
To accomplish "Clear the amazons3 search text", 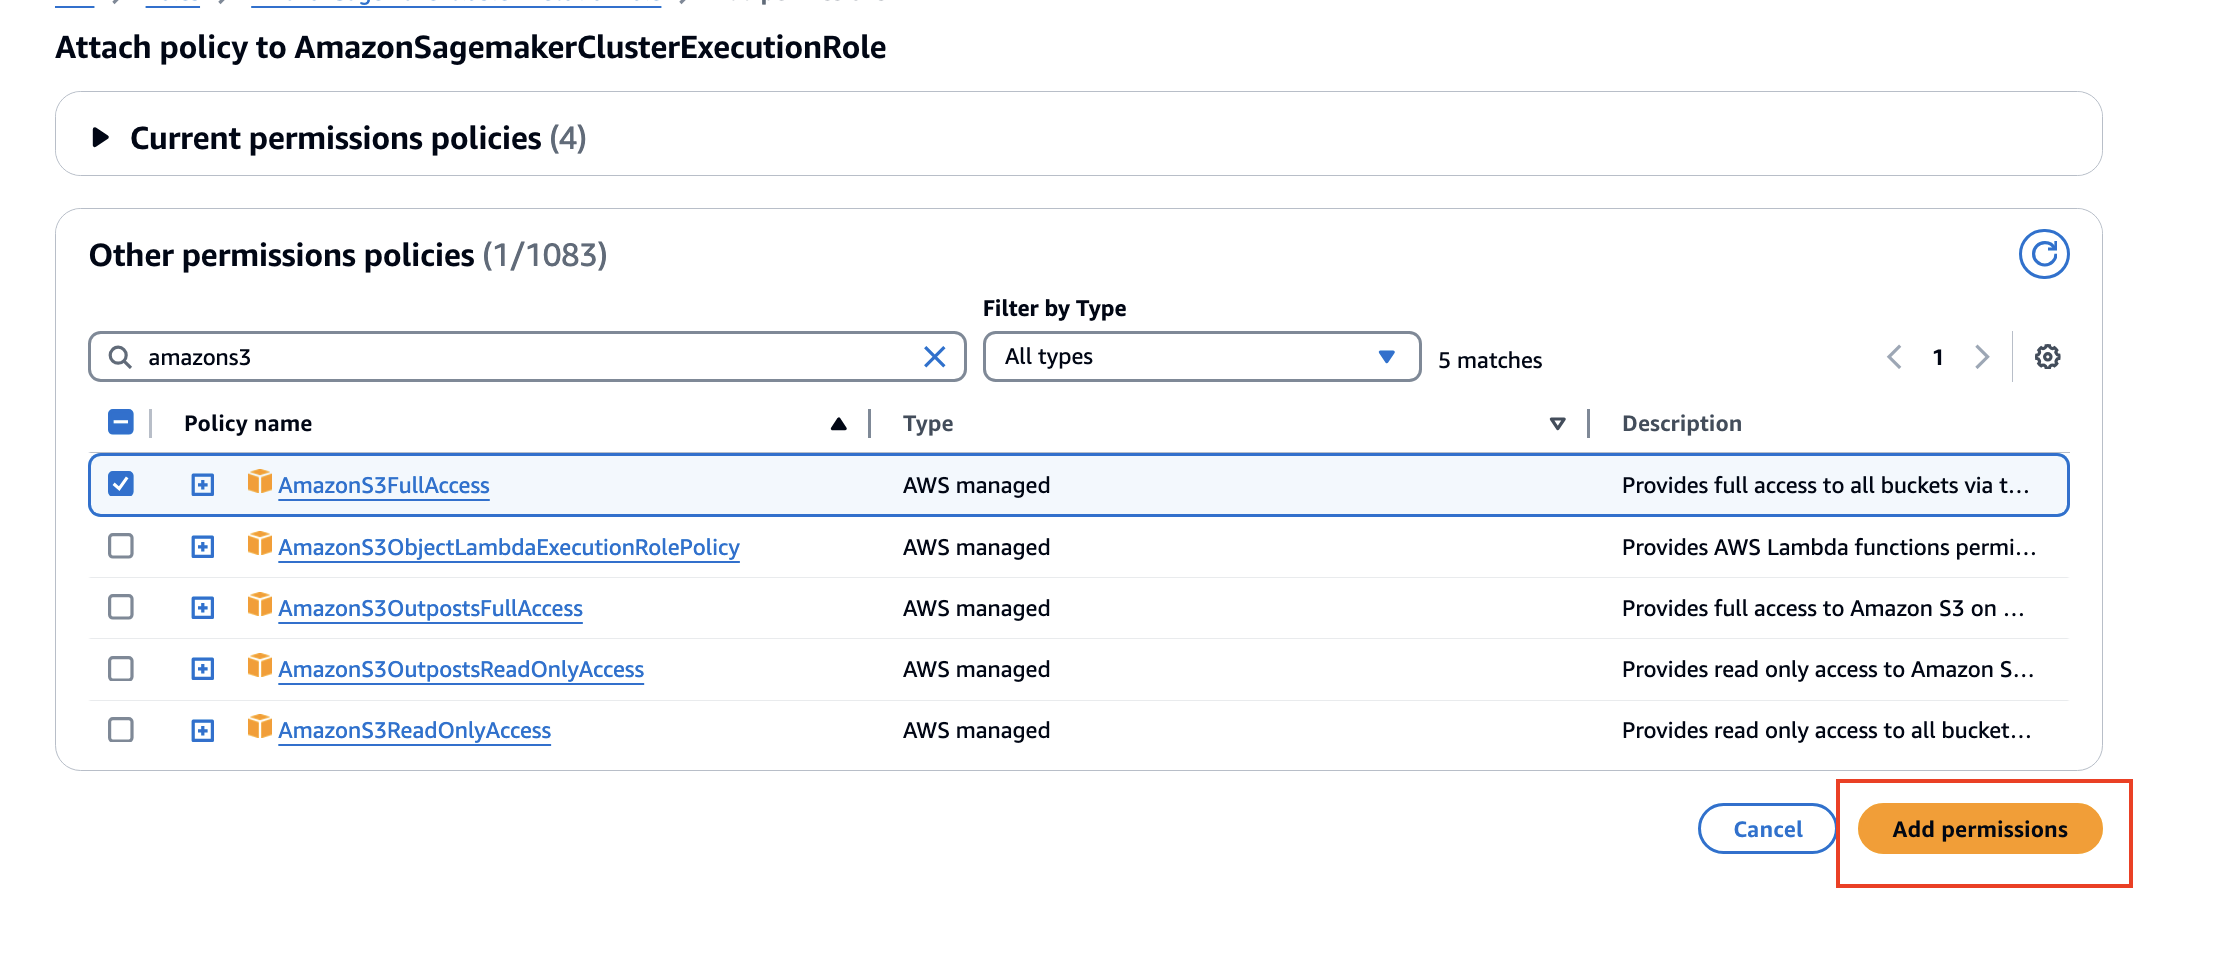I will click(x=934, y=357).
